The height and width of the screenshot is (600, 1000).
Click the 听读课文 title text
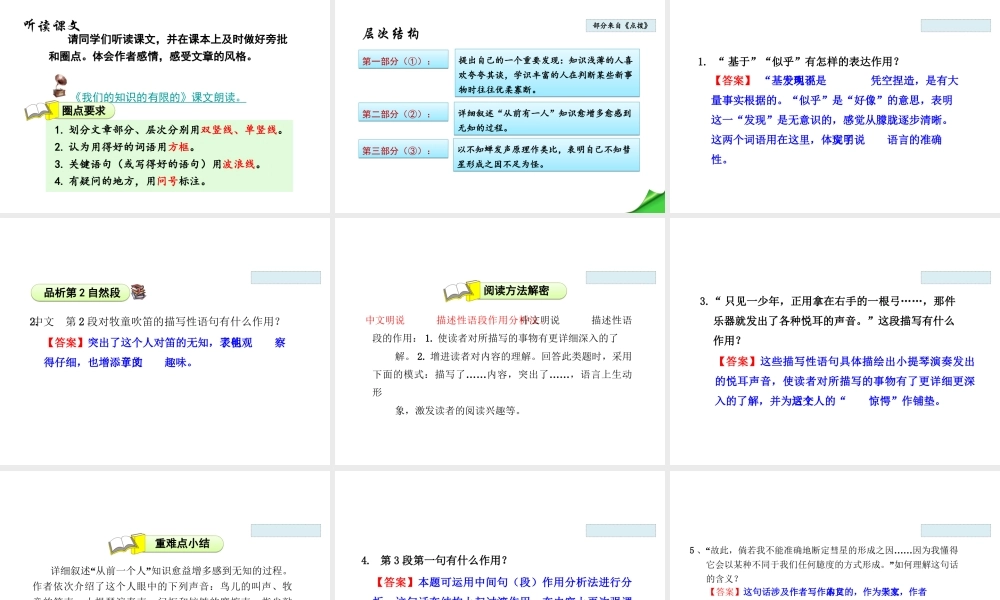(52, 26)
